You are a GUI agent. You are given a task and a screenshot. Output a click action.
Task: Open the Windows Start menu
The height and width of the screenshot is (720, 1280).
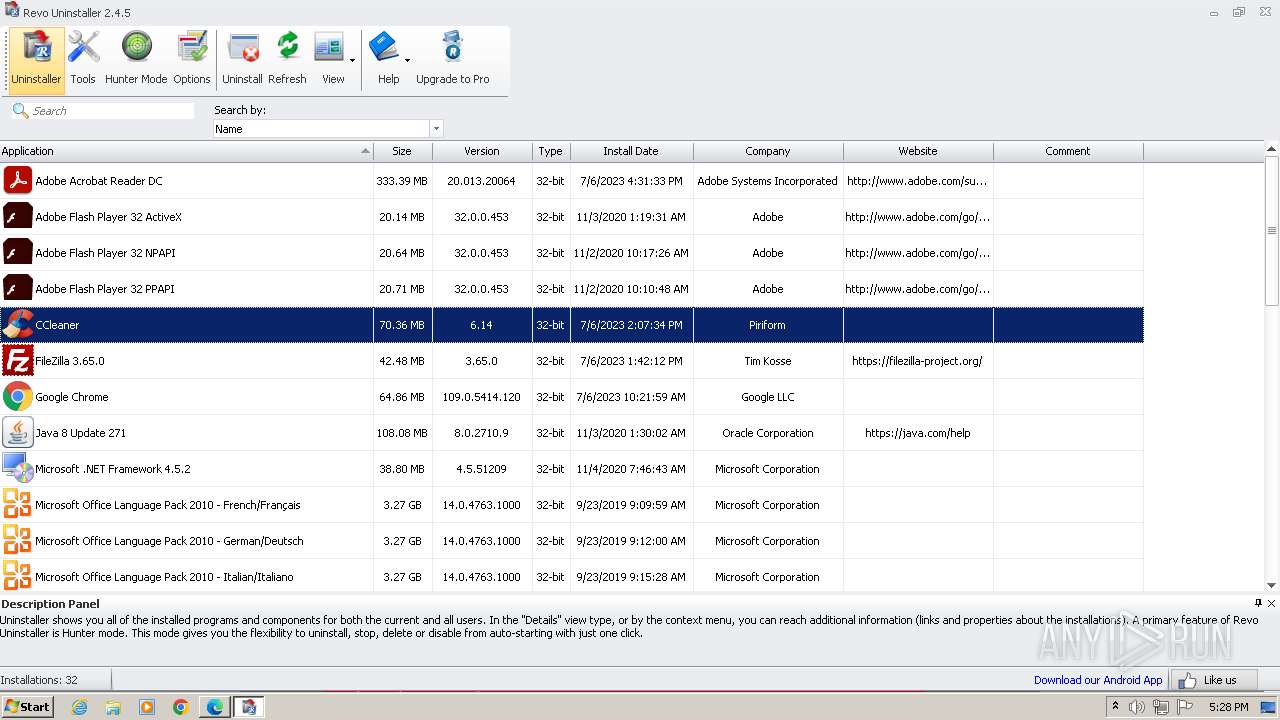tap(27, 707)
